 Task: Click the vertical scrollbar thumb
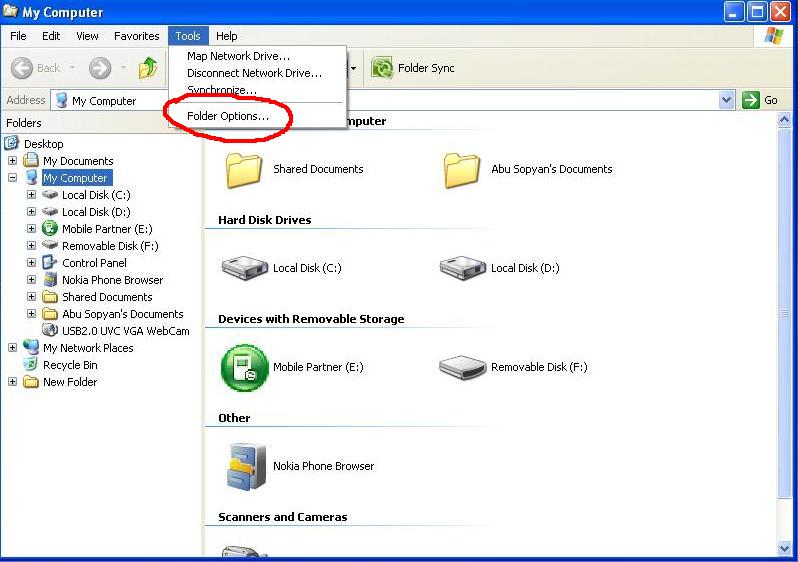click(x=784, y=314)
